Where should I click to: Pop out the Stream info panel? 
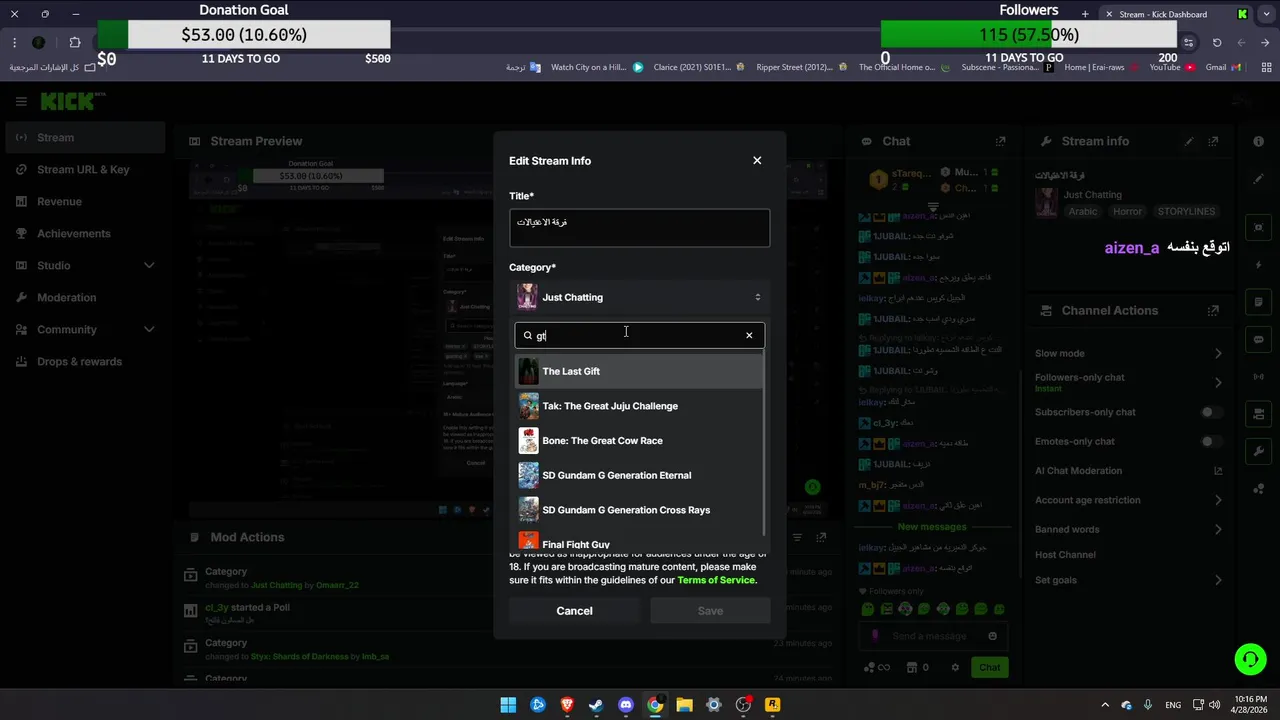(1214, 141)
